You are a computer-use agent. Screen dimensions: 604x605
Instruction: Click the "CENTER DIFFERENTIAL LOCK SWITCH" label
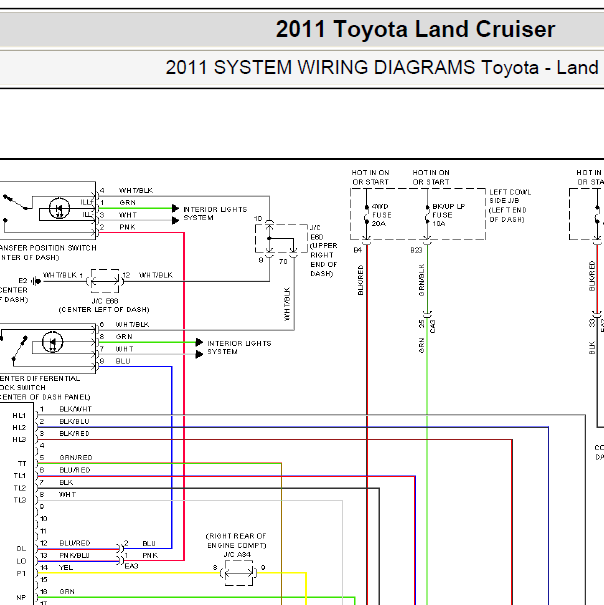tap(40, 383)
